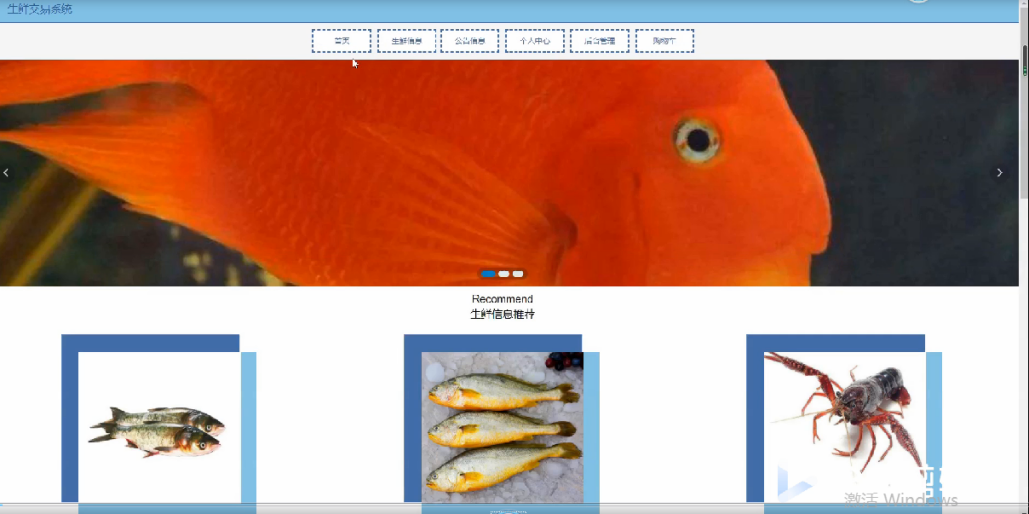Click the orange fish banner image
The width and height of the screenshot is (1029, 514).
[x=509, y=173]
